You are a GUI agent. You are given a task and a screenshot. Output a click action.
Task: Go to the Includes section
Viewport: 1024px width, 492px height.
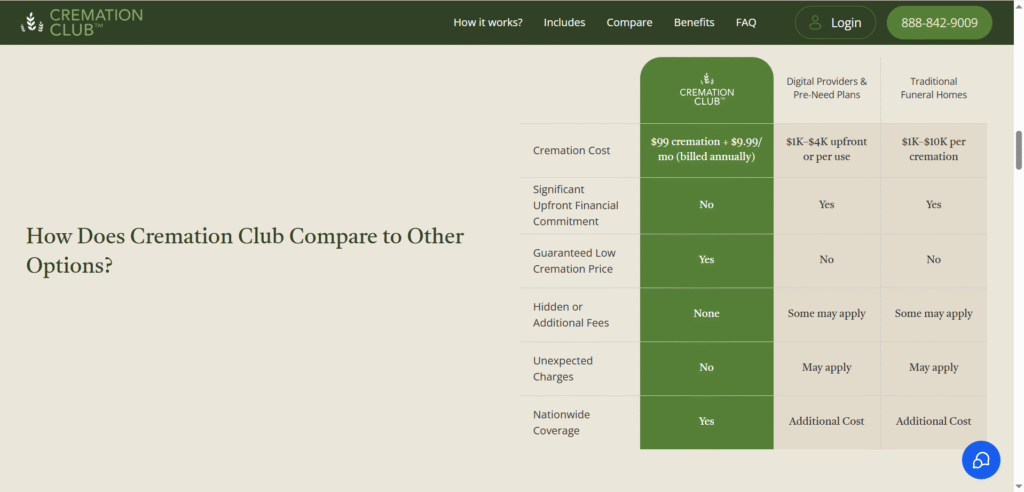(x=564, y=22)
